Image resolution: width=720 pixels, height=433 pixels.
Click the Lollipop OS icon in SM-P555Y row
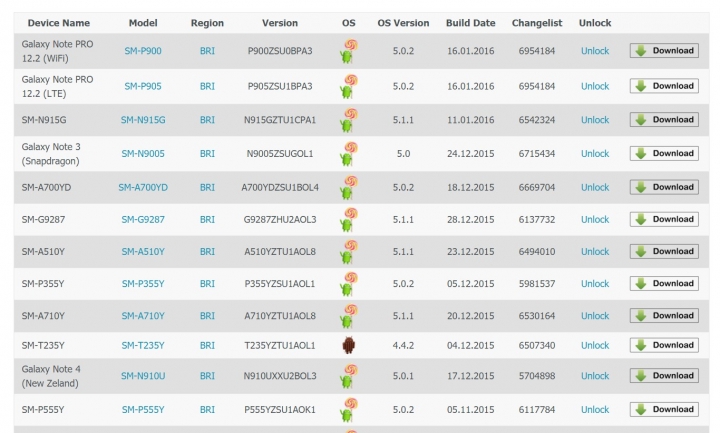pyautogui.click(x=349, y=410)
